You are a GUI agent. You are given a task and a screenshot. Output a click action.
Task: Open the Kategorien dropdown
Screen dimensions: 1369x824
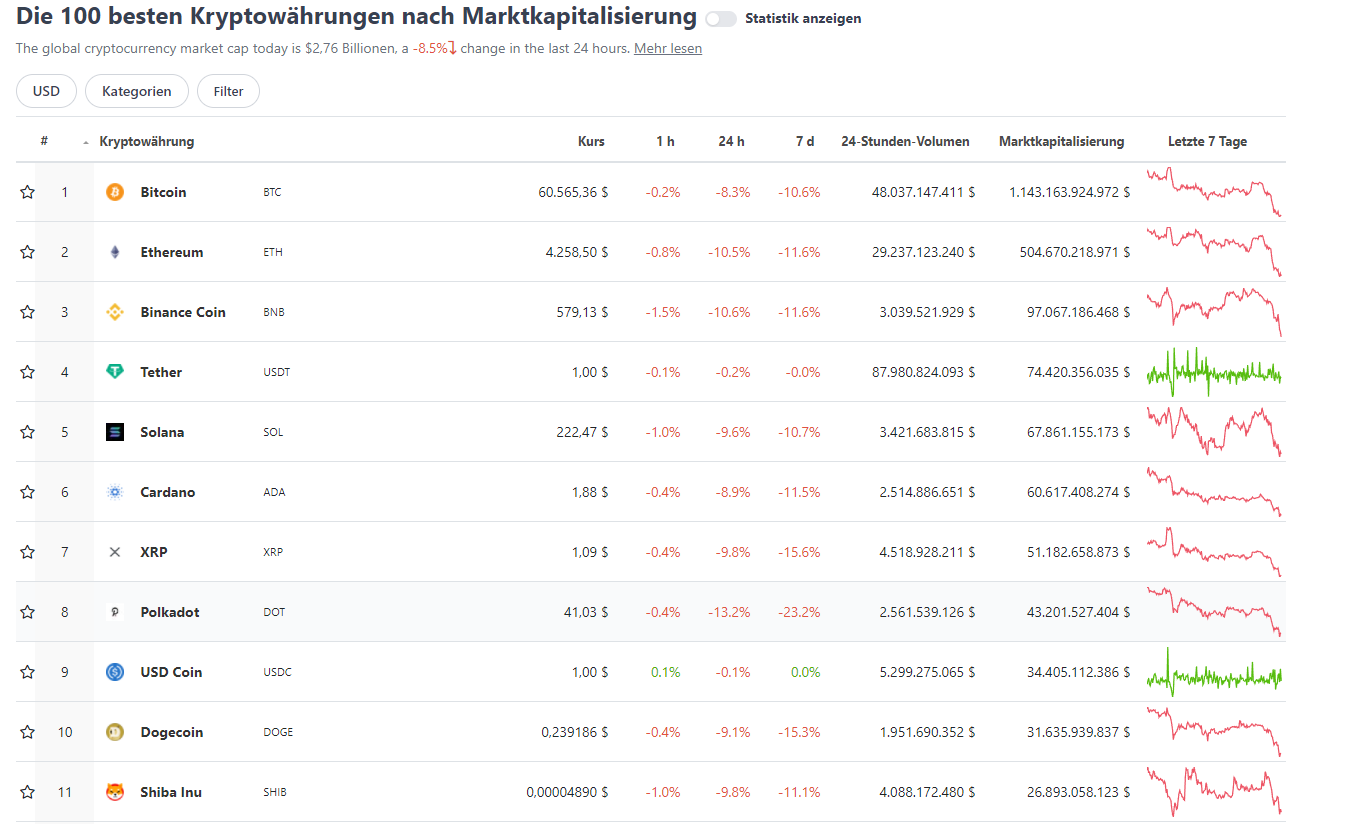[137, 91]
